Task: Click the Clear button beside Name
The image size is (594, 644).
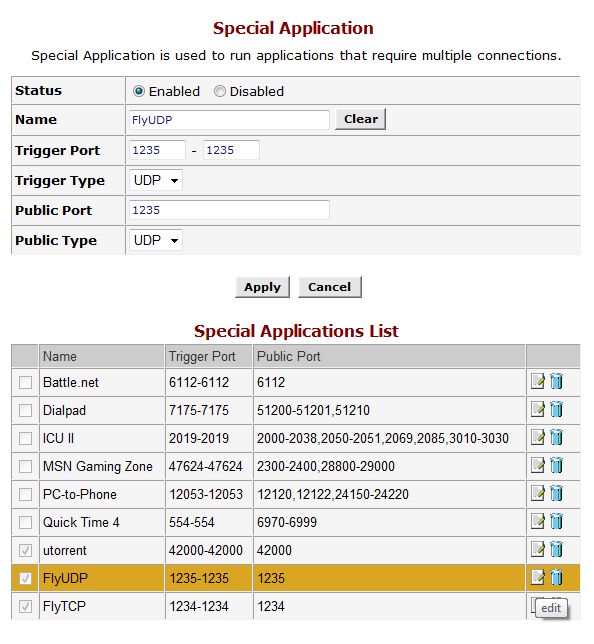Action: point(361,119)
